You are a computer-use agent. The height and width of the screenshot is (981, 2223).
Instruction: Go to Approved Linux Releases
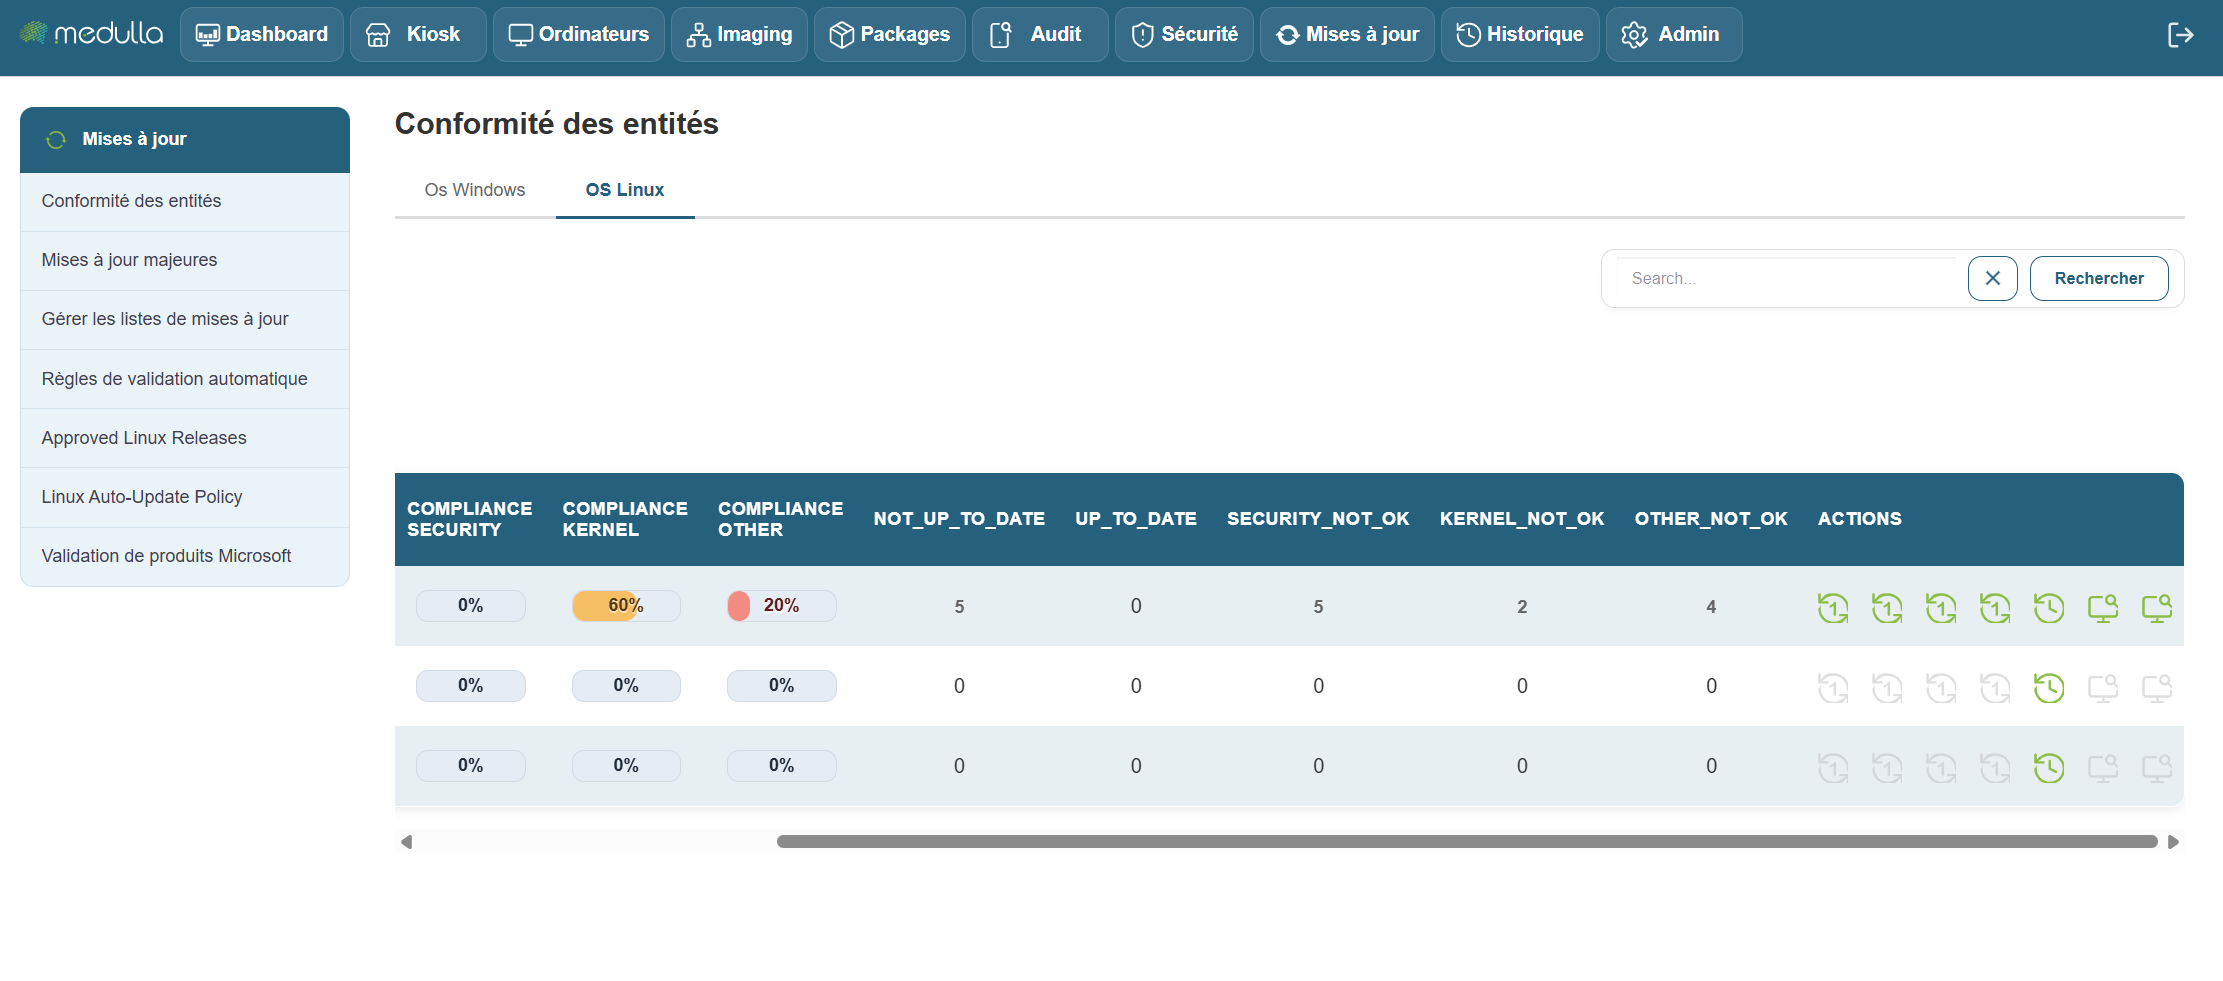pos(144,438)
